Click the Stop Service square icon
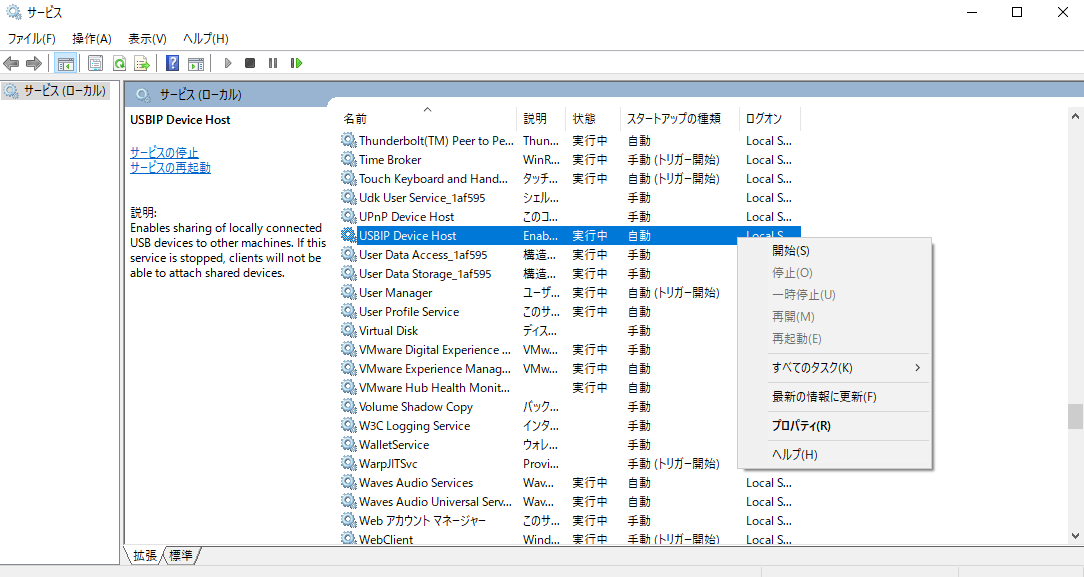The height and width of the screenshot is (577, 1084). point(250,64)
